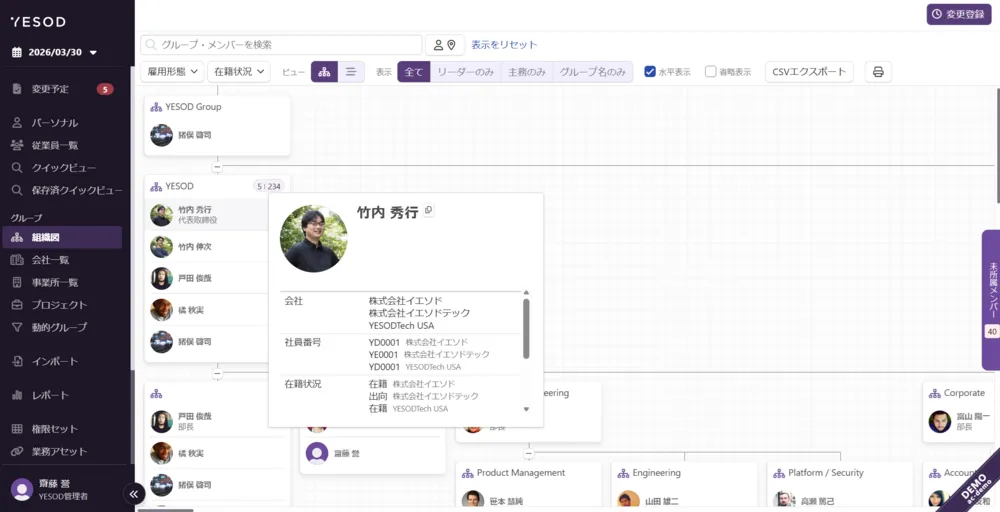
Task: Collapse the node above Product Management row
Action: pos(529,453)
